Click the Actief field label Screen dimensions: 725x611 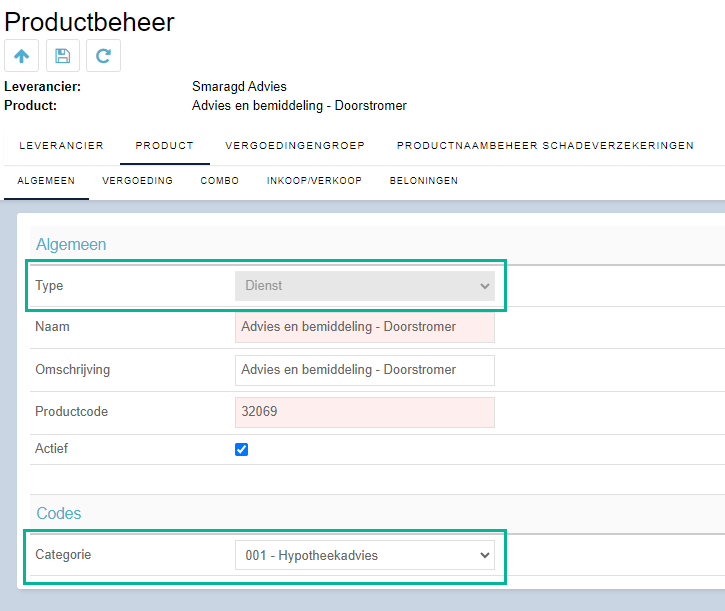[51, 449]
